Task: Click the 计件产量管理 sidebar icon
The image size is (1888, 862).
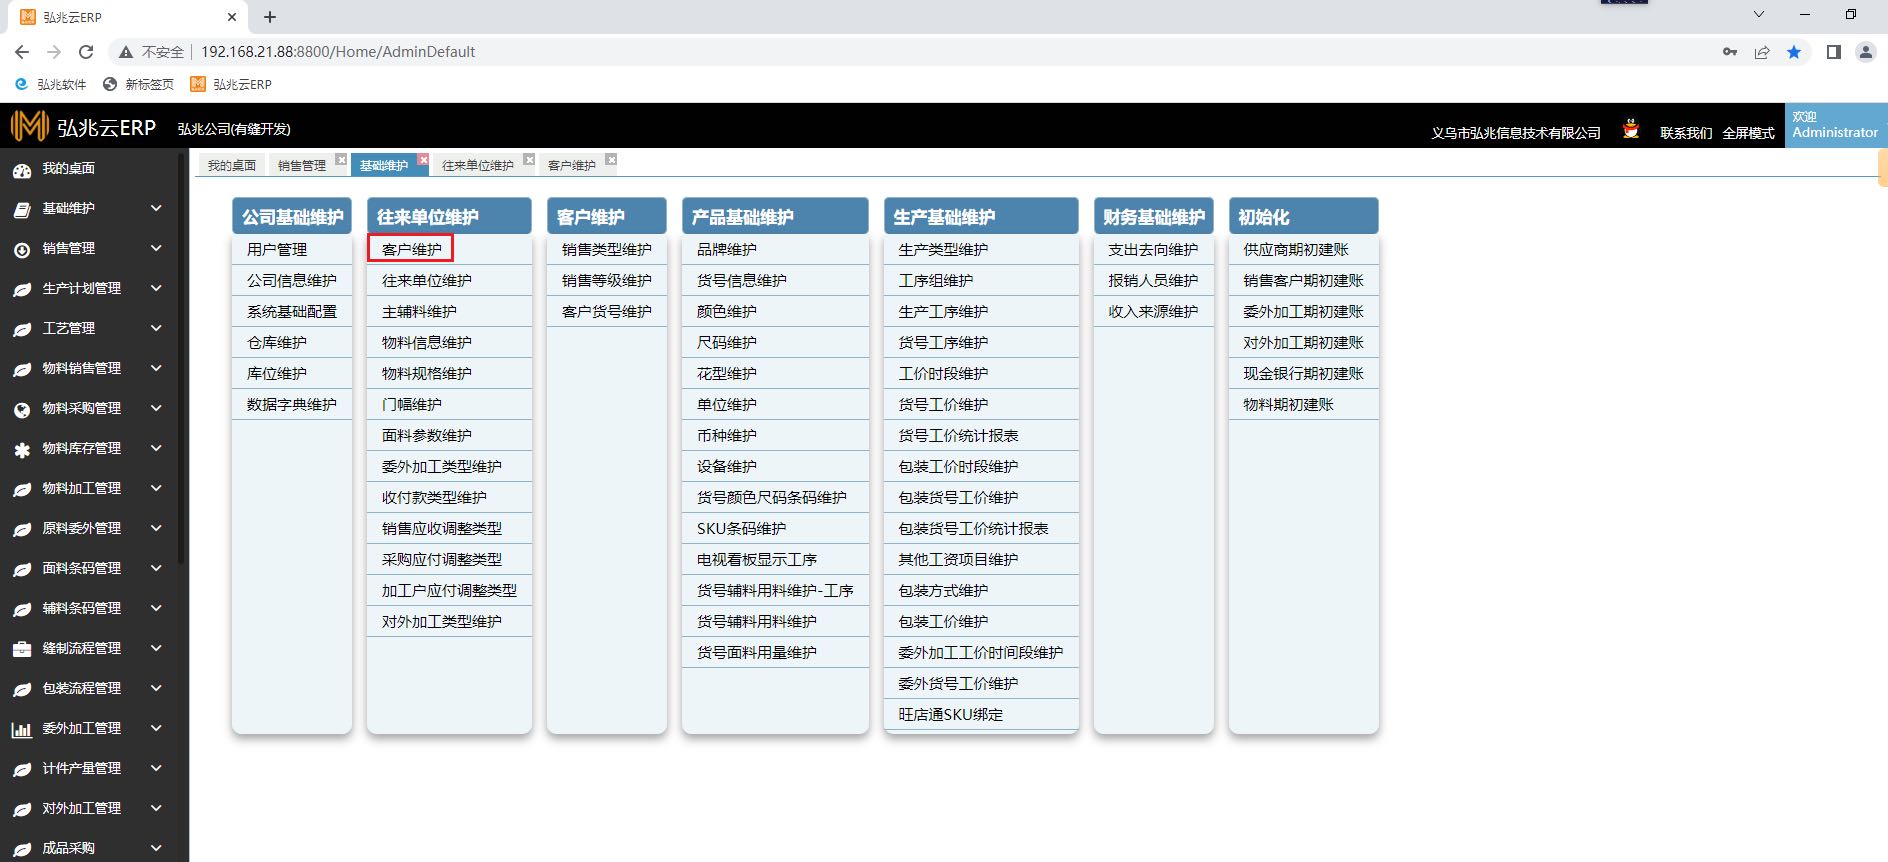Action: point(22,770)
